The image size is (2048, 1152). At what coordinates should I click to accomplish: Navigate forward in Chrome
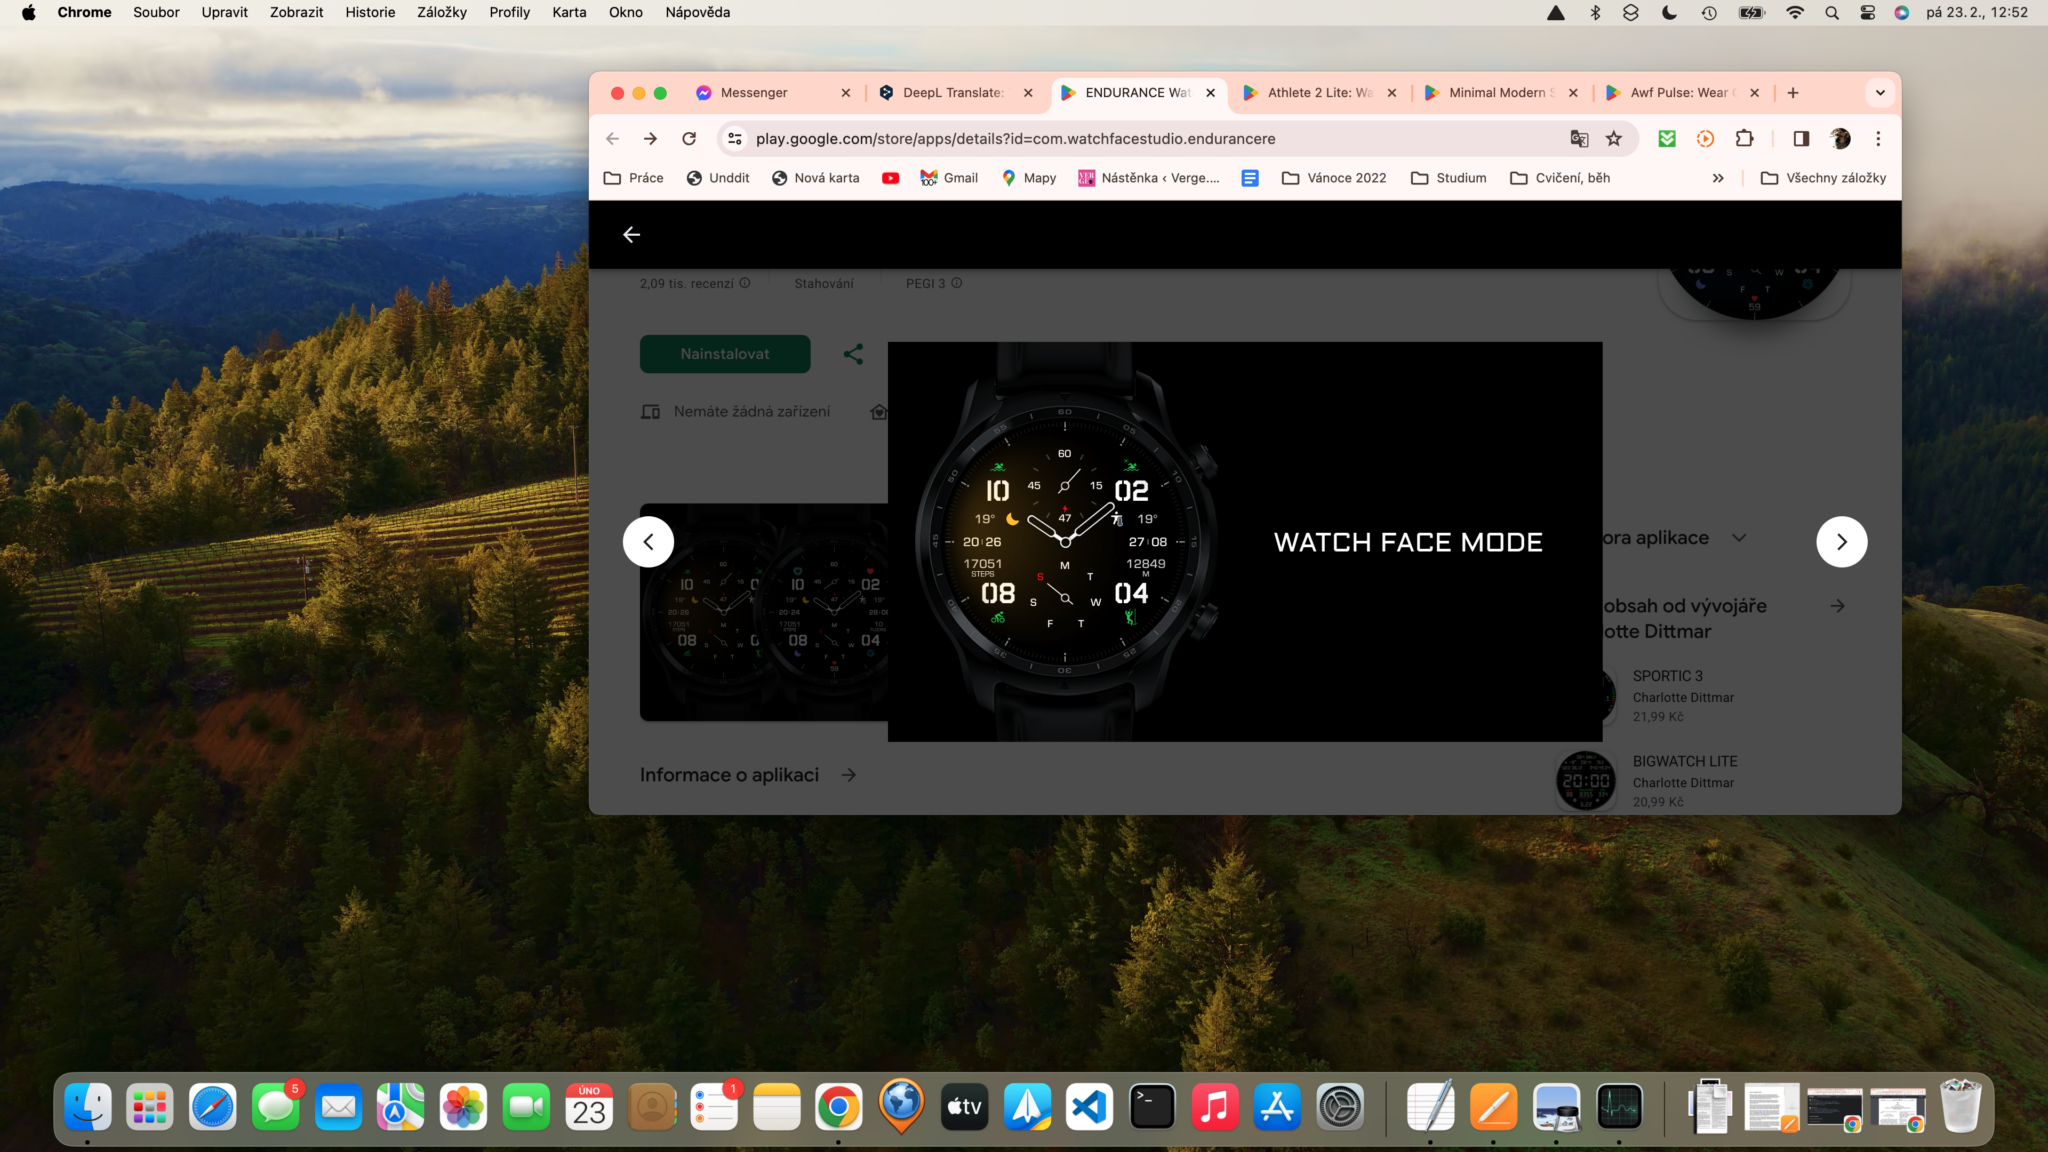(x=650, y=139)
